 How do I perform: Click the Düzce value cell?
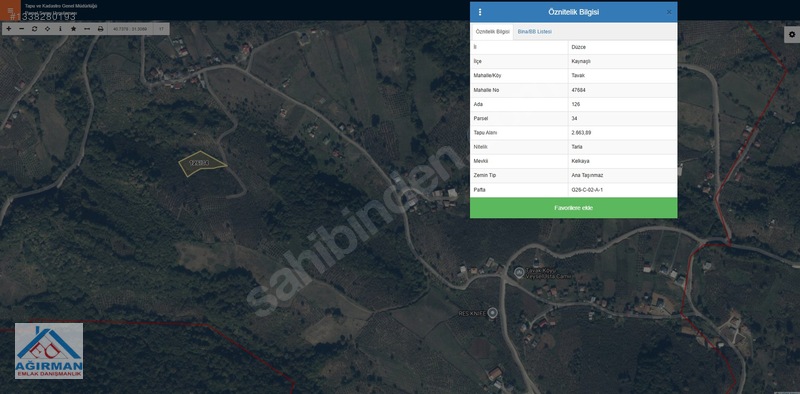click(622, 47)
